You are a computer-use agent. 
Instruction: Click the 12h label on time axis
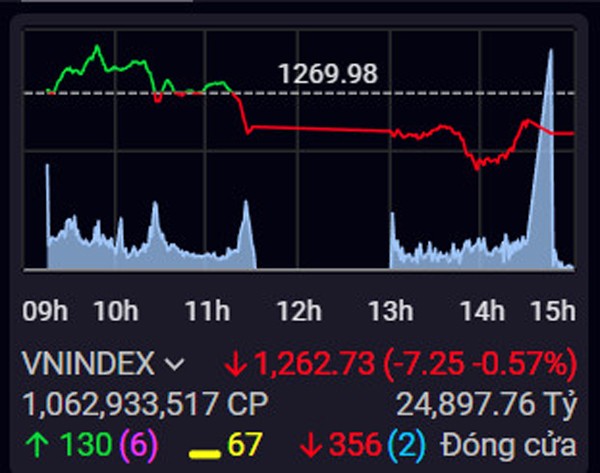click(x=297, y=311)
